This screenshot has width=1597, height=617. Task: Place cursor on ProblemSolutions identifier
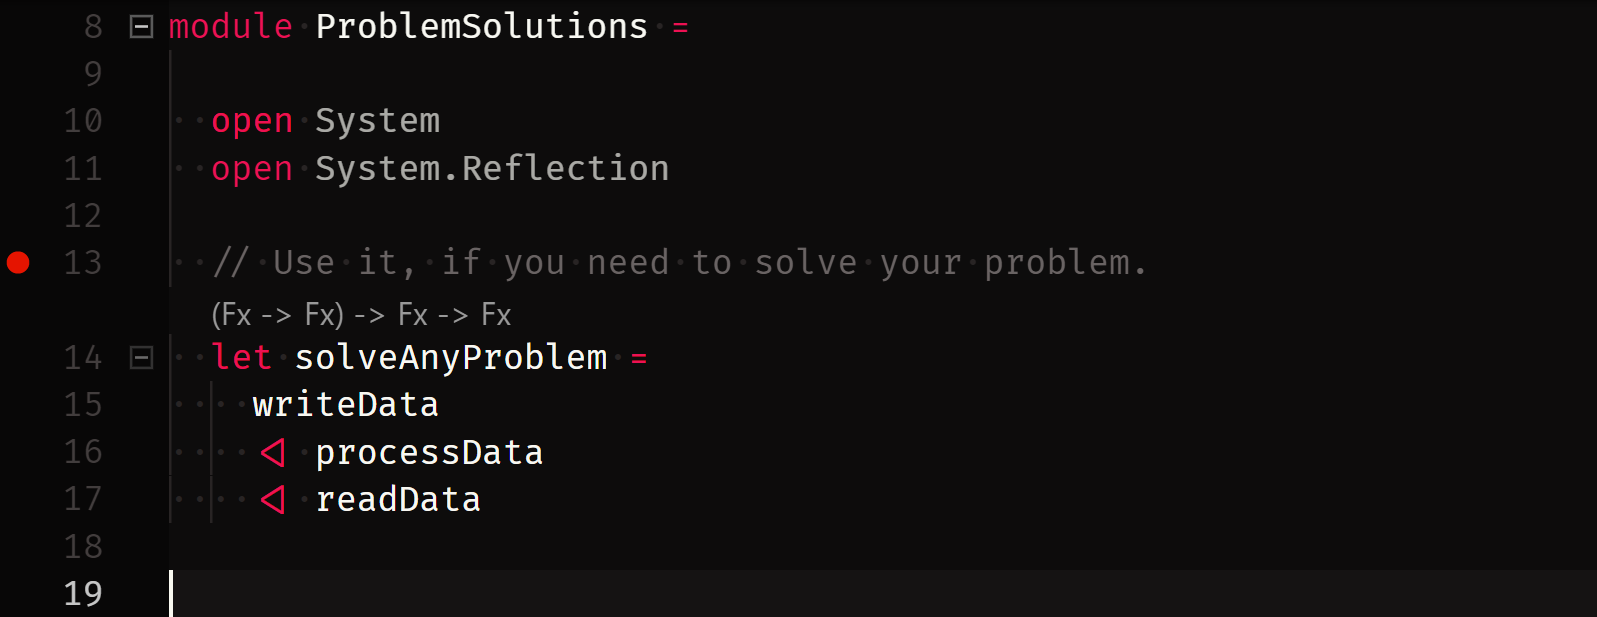481,27
